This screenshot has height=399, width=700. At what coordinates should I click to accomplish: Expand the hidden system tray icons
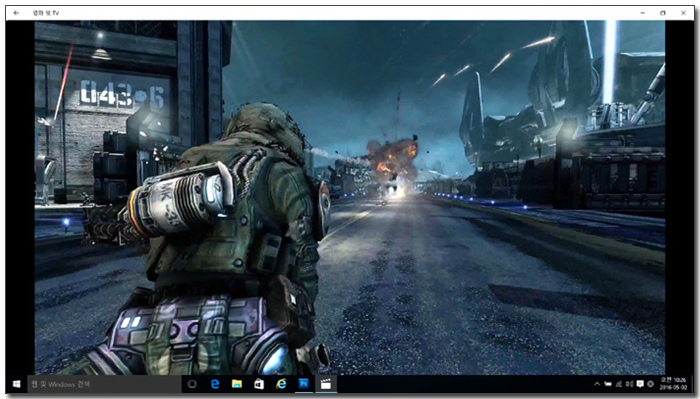(597, 384)
